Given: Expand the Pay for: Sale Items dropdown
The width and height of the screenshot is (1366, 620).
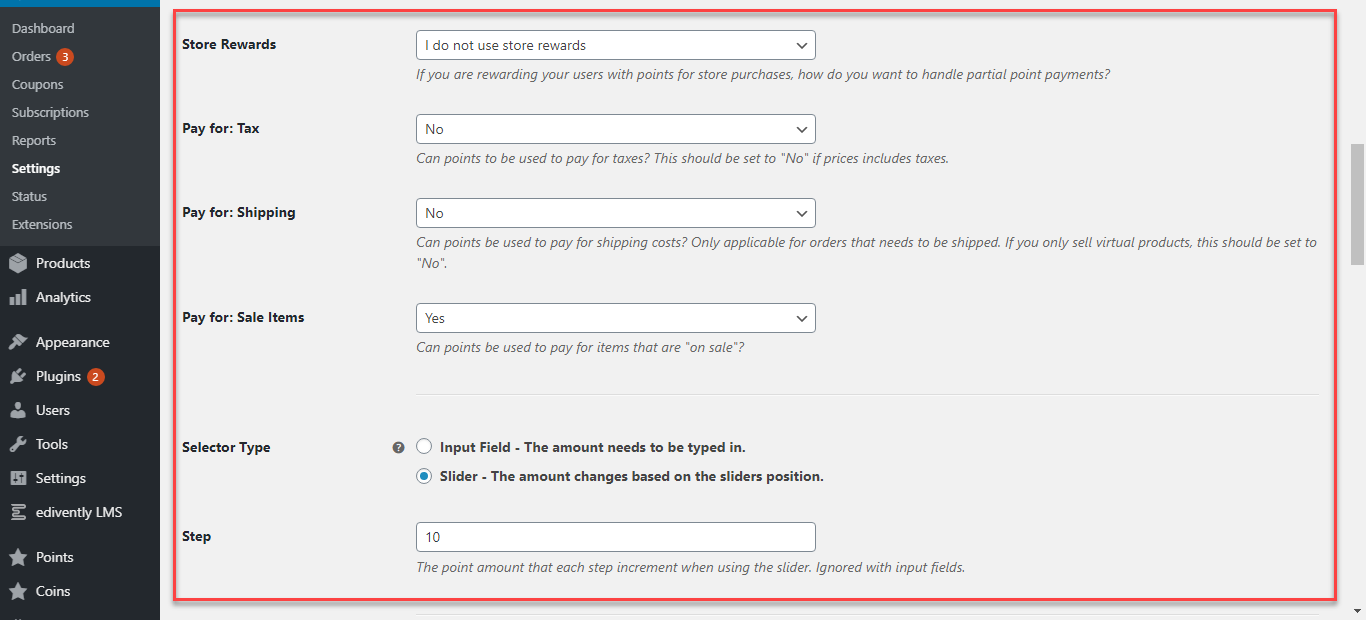Looking at the screenshot, I should tap(616, 318).
